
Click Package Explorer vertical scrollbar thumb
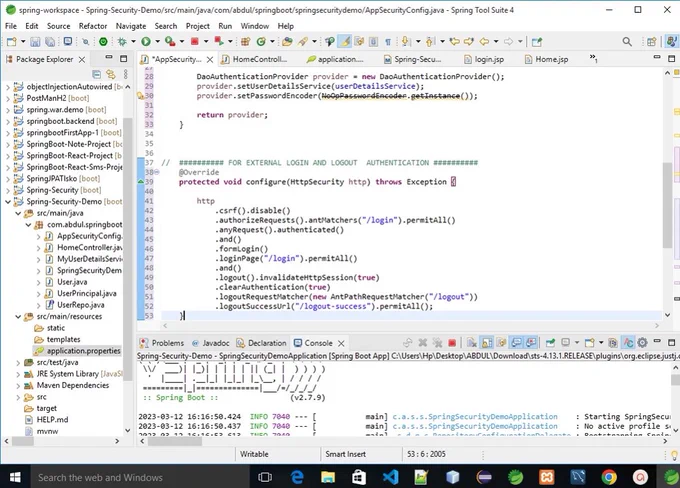[128, 249]
